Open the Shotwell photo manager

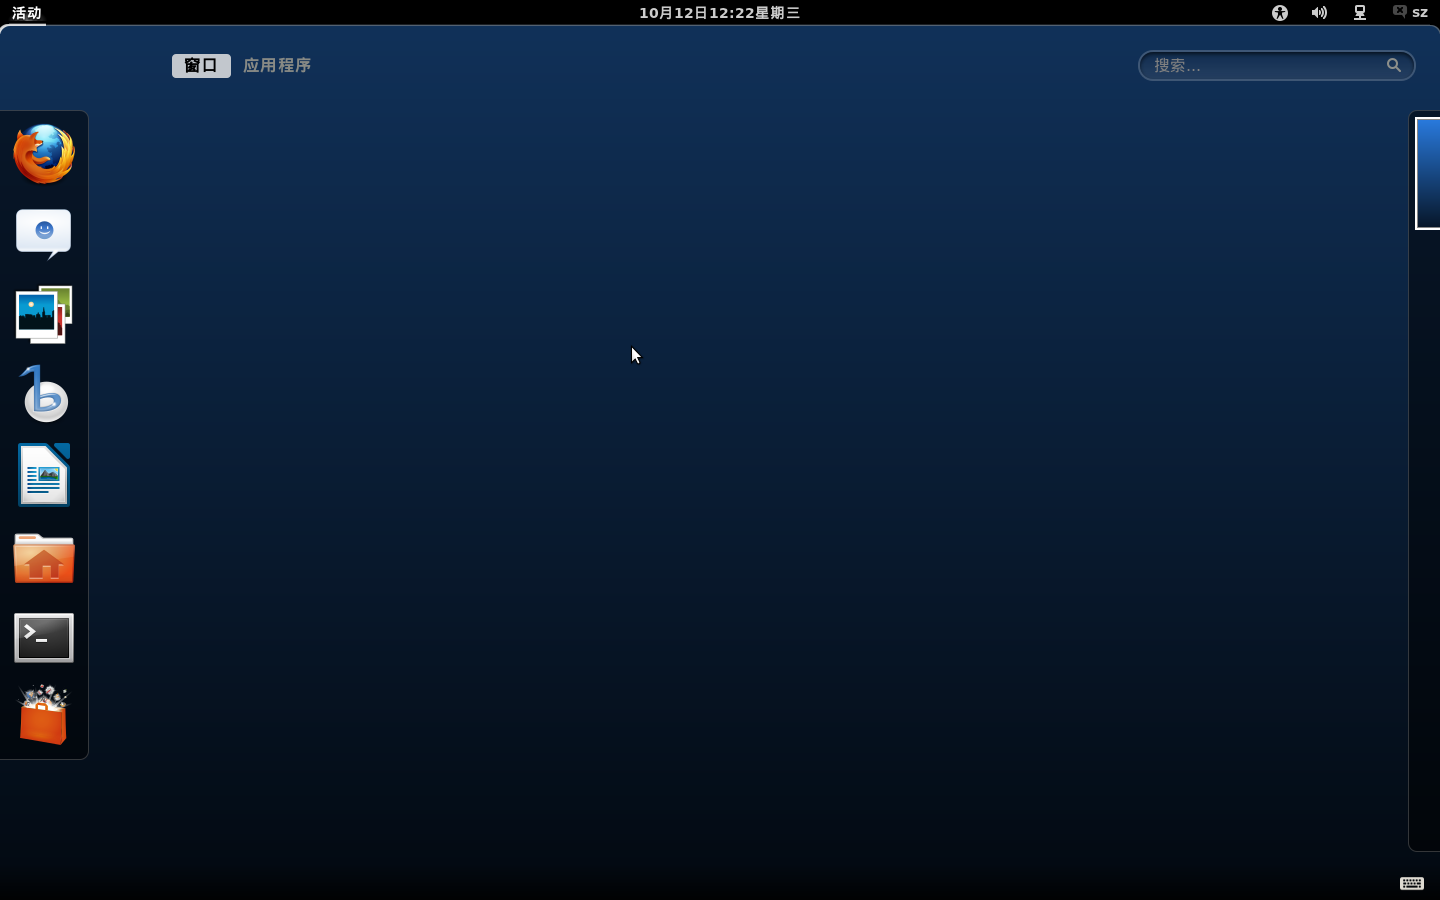point(44,315)
